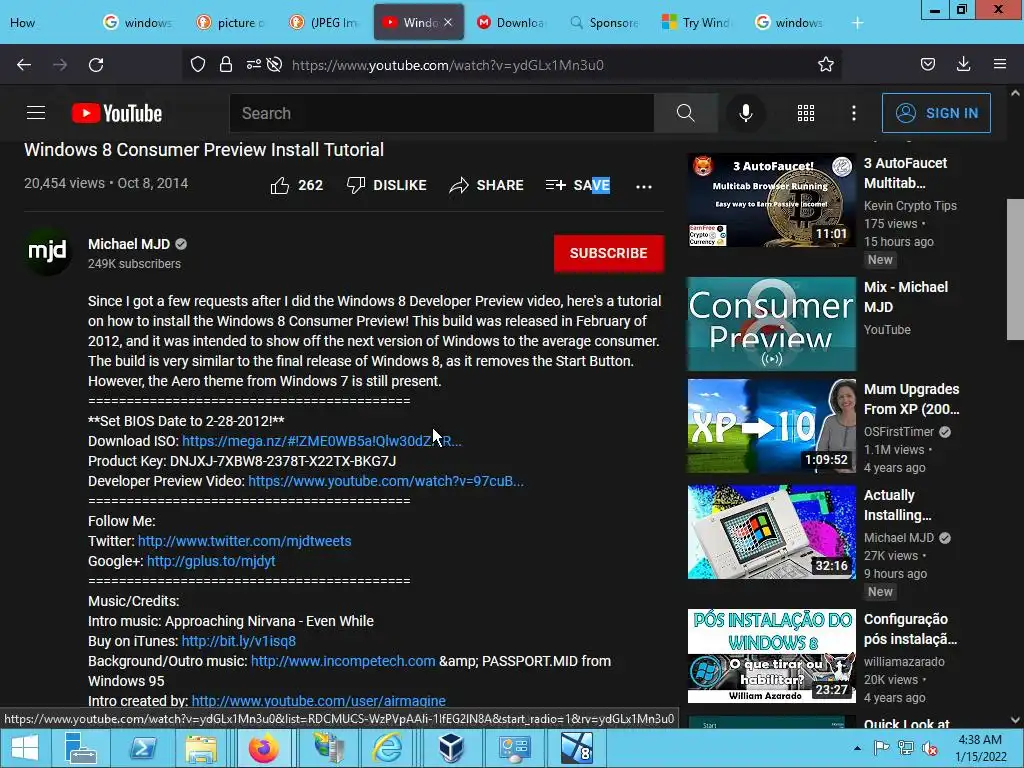Switch to the JPEG Image tab
Viewport: 1024px width, 768px height.
[x=325, y=22]
